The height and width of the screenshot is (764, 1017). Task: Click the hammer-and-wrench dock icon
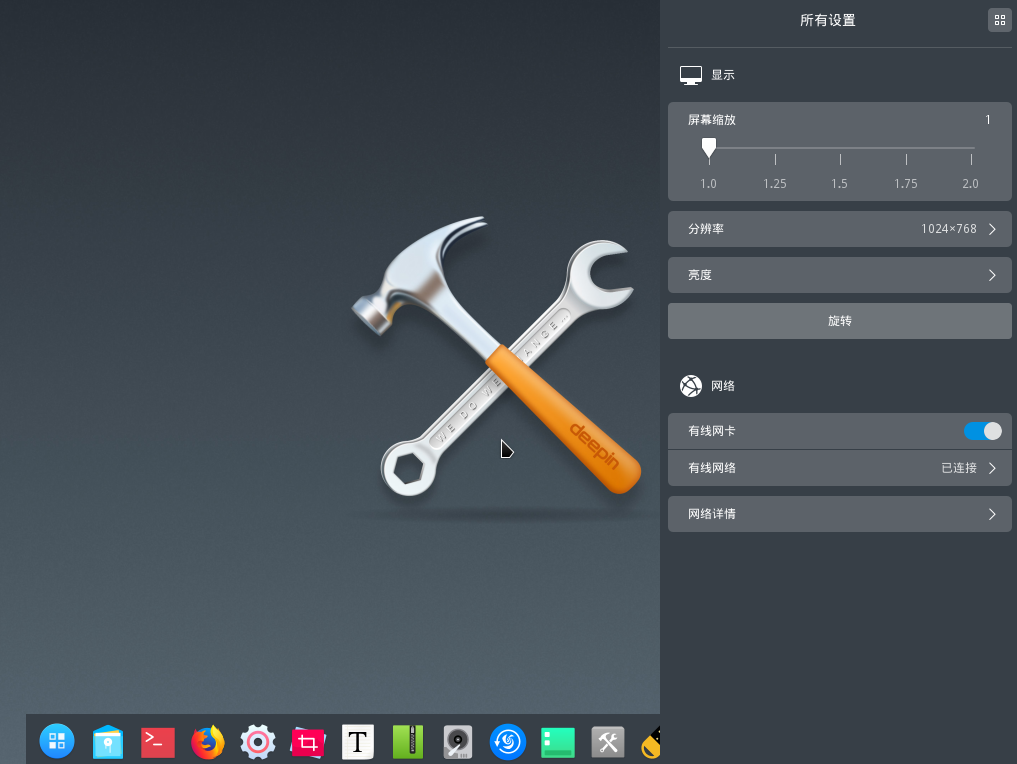(x=608, y=742)
